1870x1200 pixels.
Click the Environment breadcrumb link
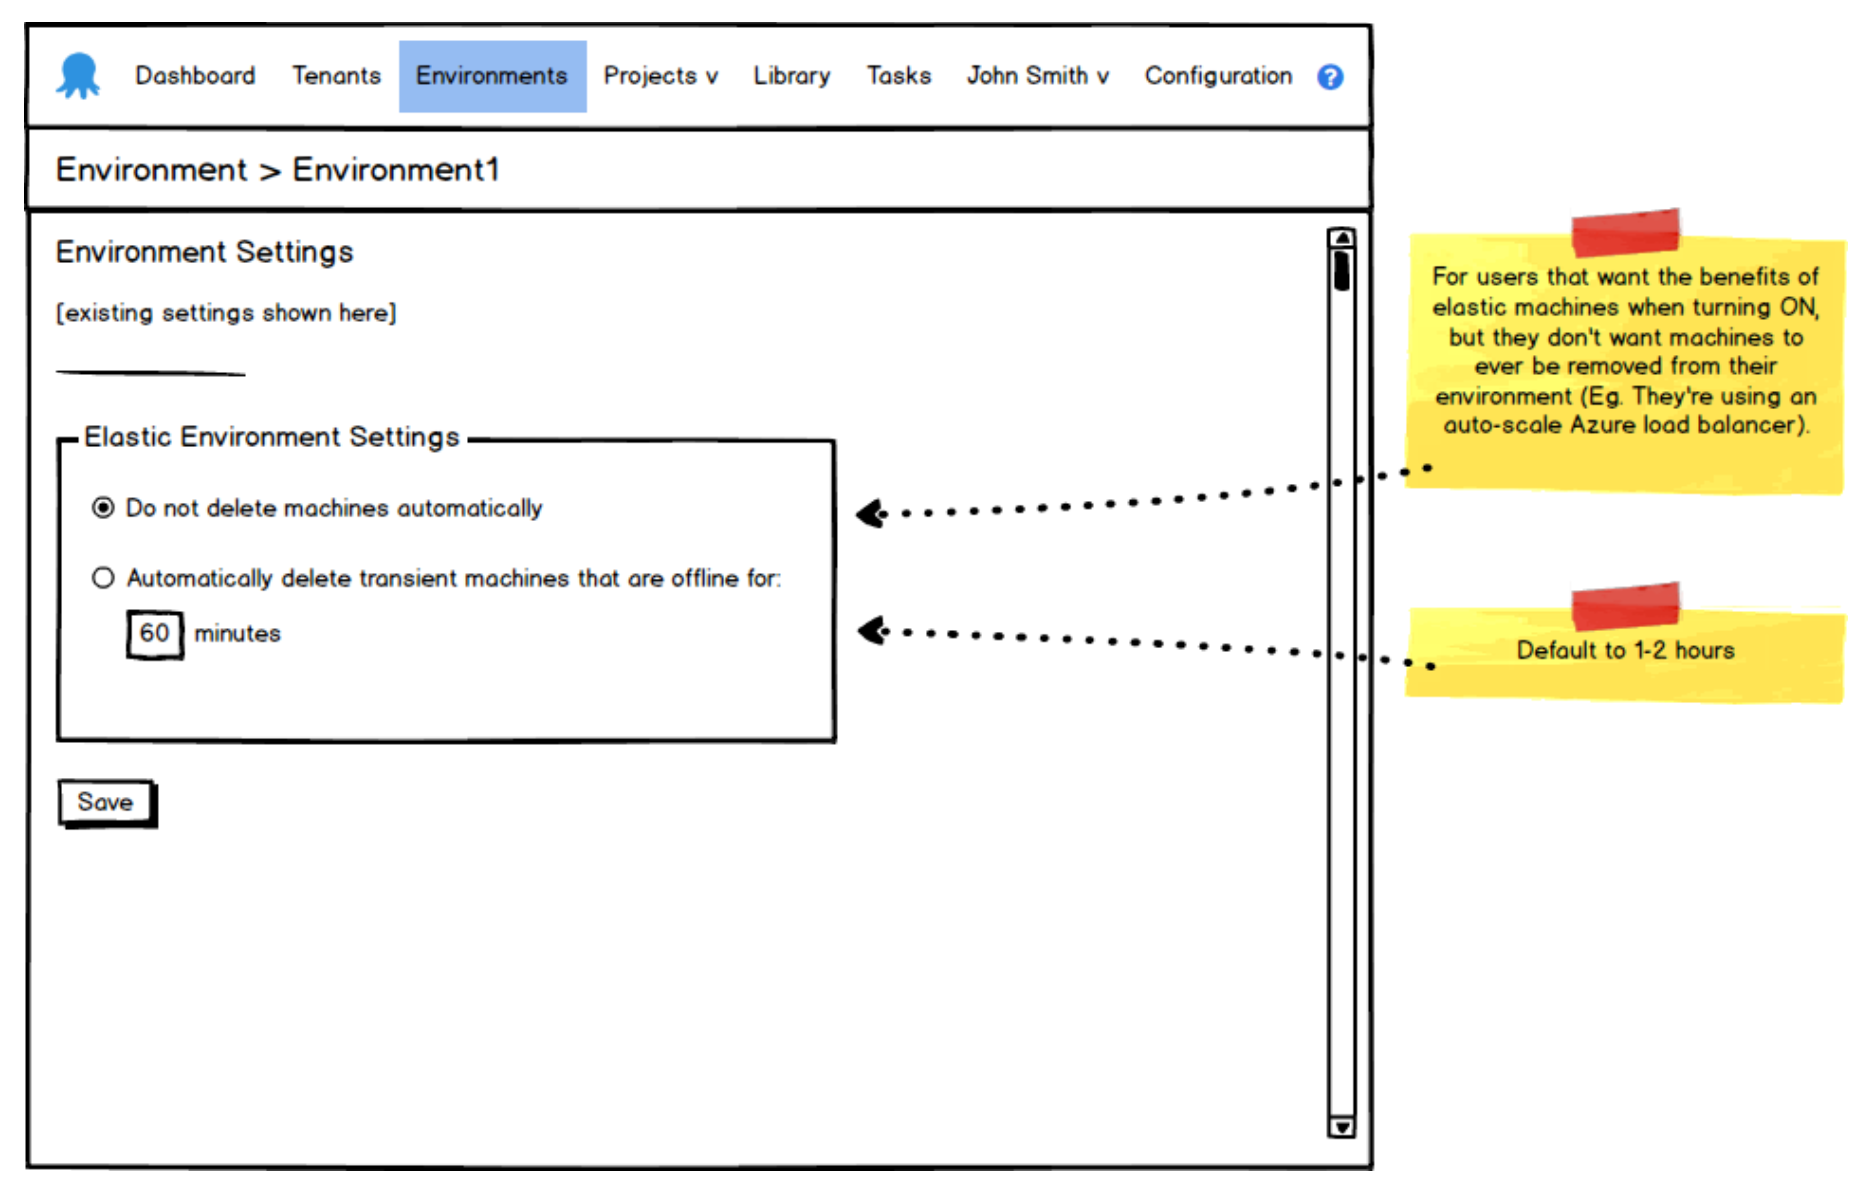coord(152,170)
